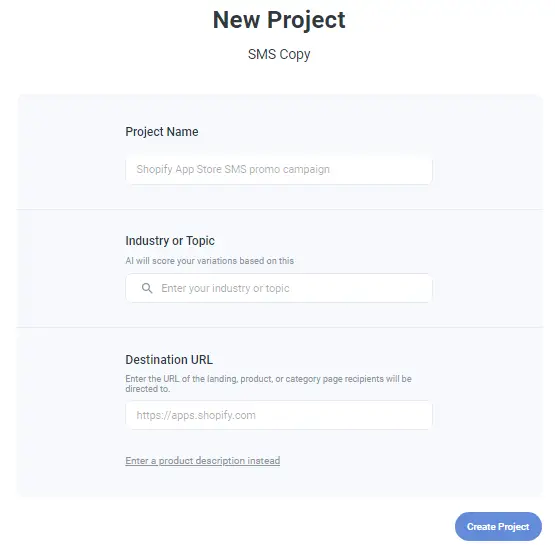Open 'Enter a product description instead' link
Image resolution: width=555 pixels, height=557 pixels.
[203, 461]
